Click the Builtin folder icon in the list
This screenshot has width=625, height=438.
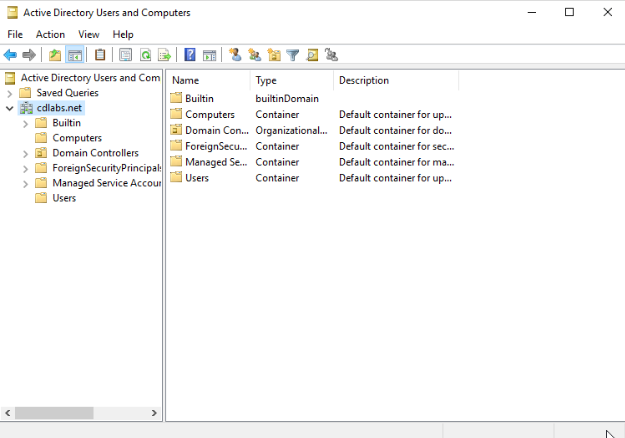tap(176, 98)
